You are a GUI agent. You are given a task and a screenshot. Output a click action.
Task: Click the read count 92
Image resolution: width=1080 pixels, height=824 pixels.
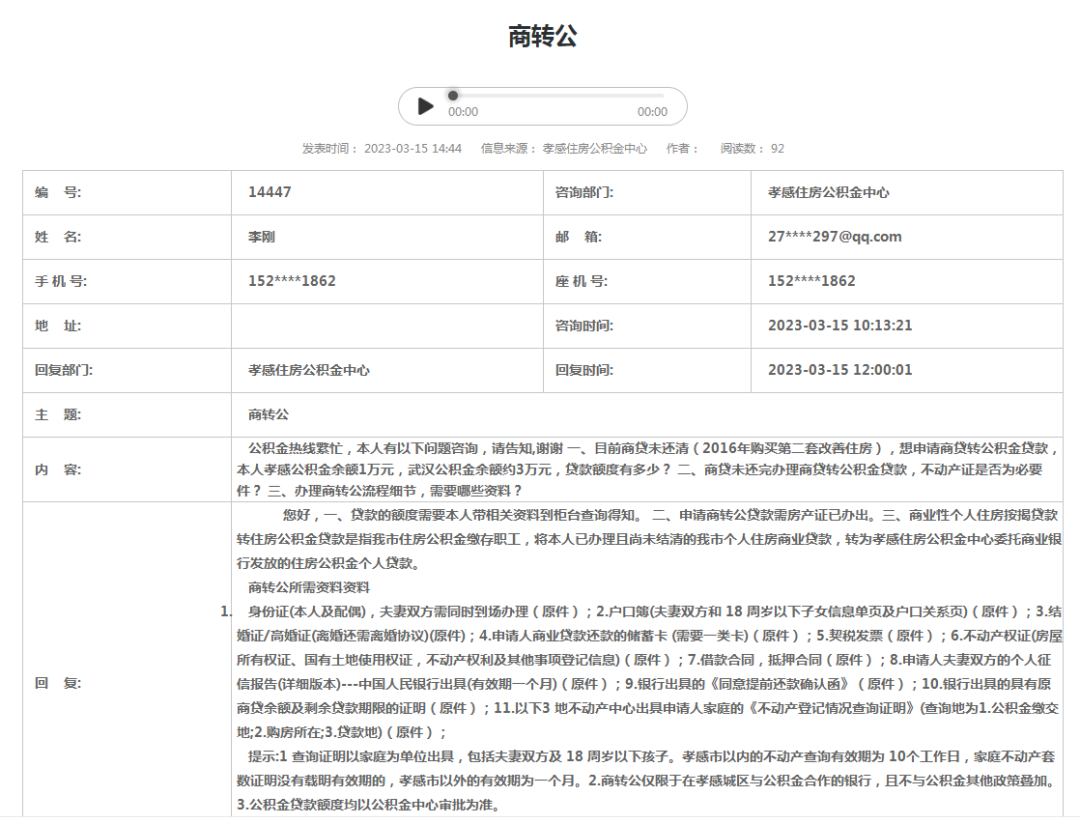(777, 148)
